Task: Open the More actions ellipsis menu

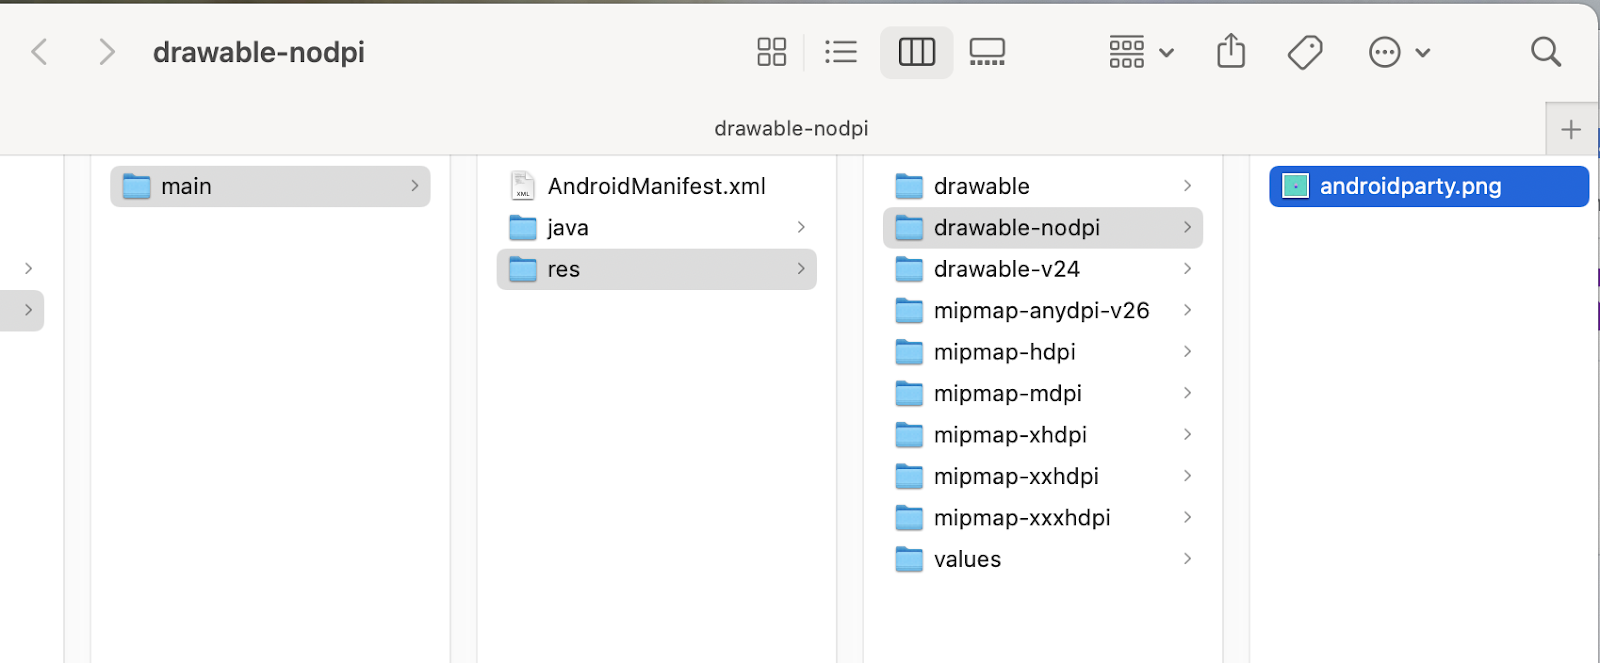Action: 1399,52
